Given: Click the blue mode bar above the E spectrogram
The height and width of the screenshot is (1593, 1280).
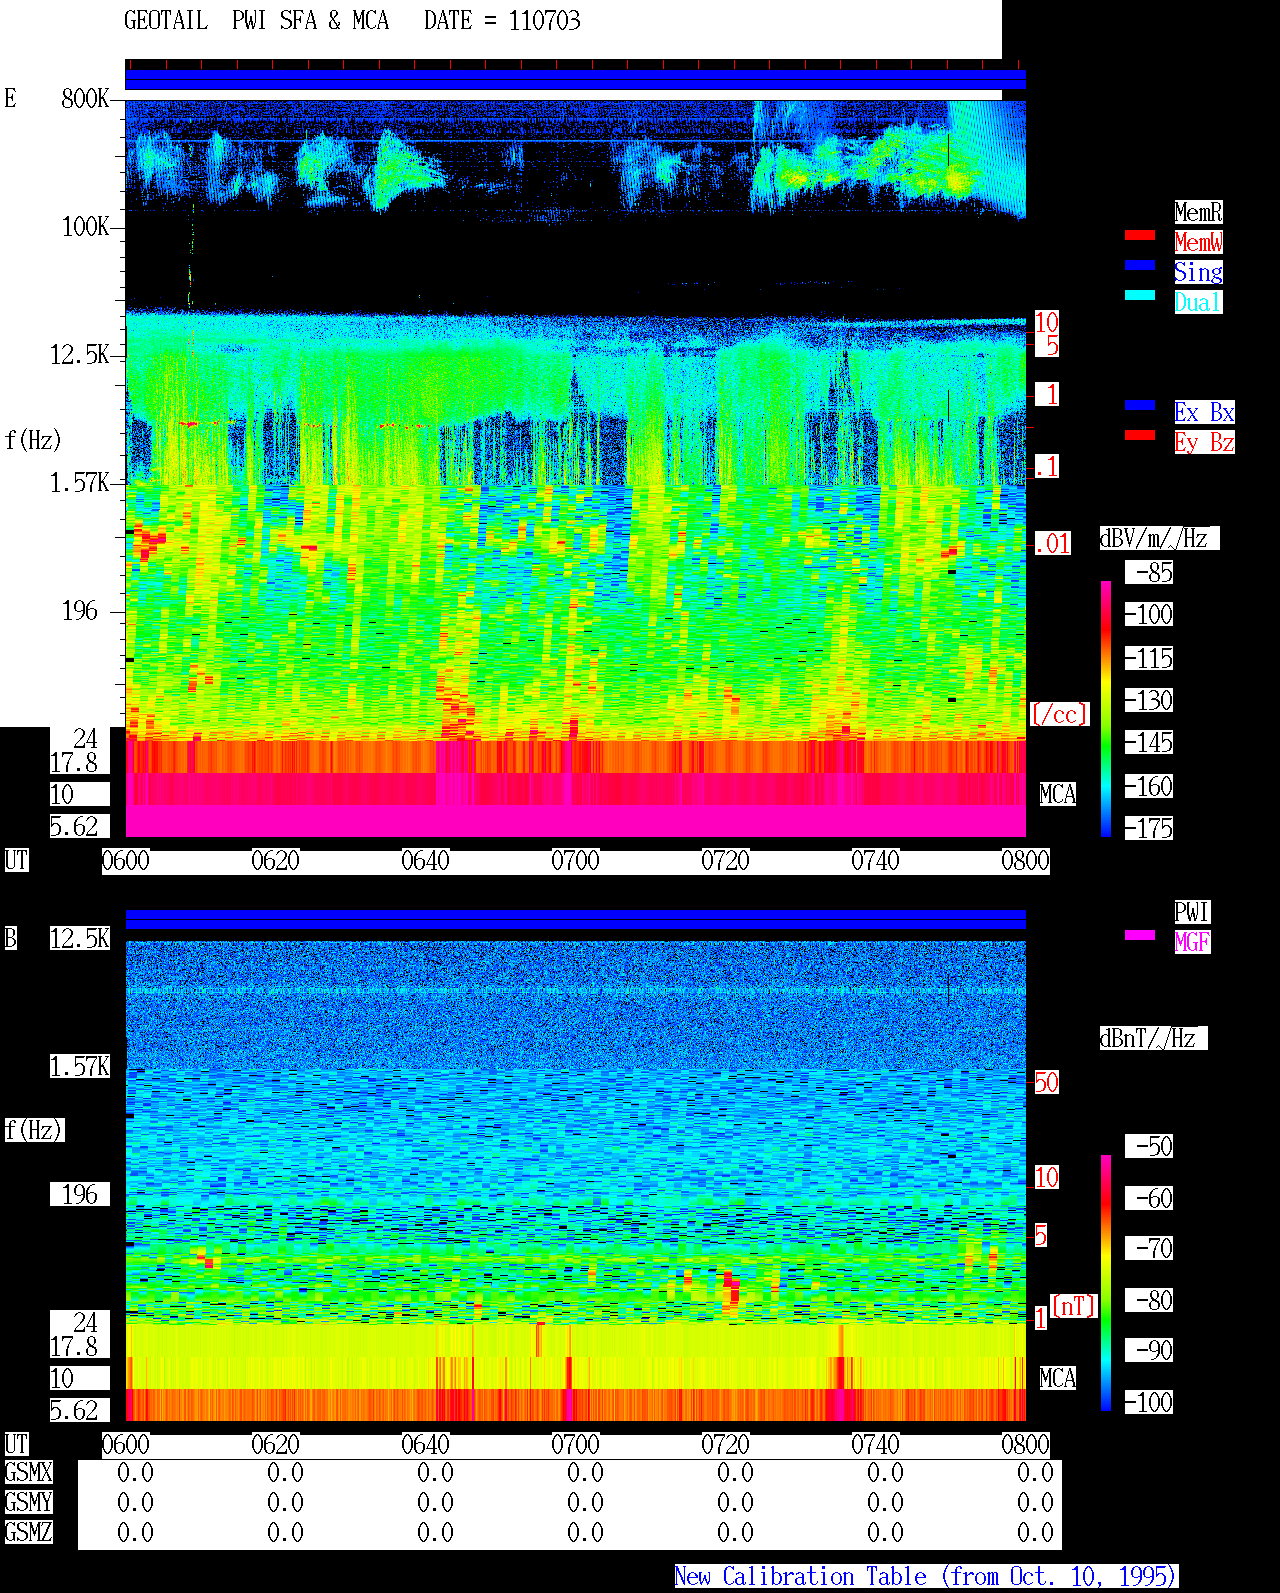Looking at the screenshot, I should 576,80.
